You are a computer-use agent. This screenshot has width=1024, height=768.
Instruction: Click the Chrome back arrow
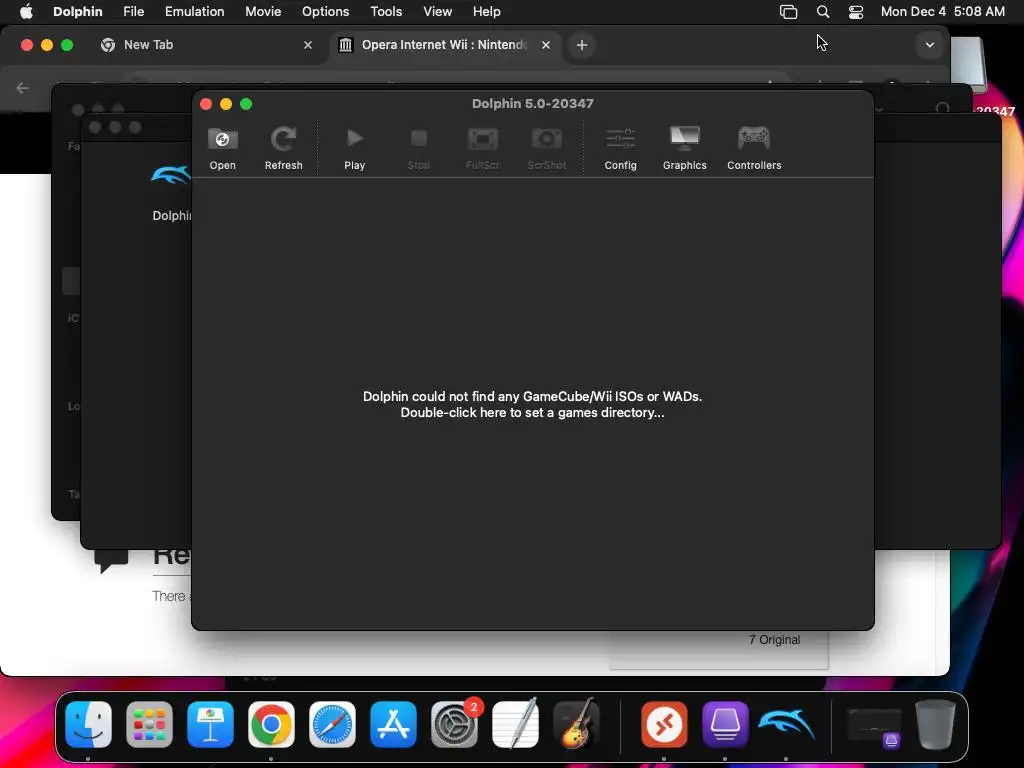22,88
